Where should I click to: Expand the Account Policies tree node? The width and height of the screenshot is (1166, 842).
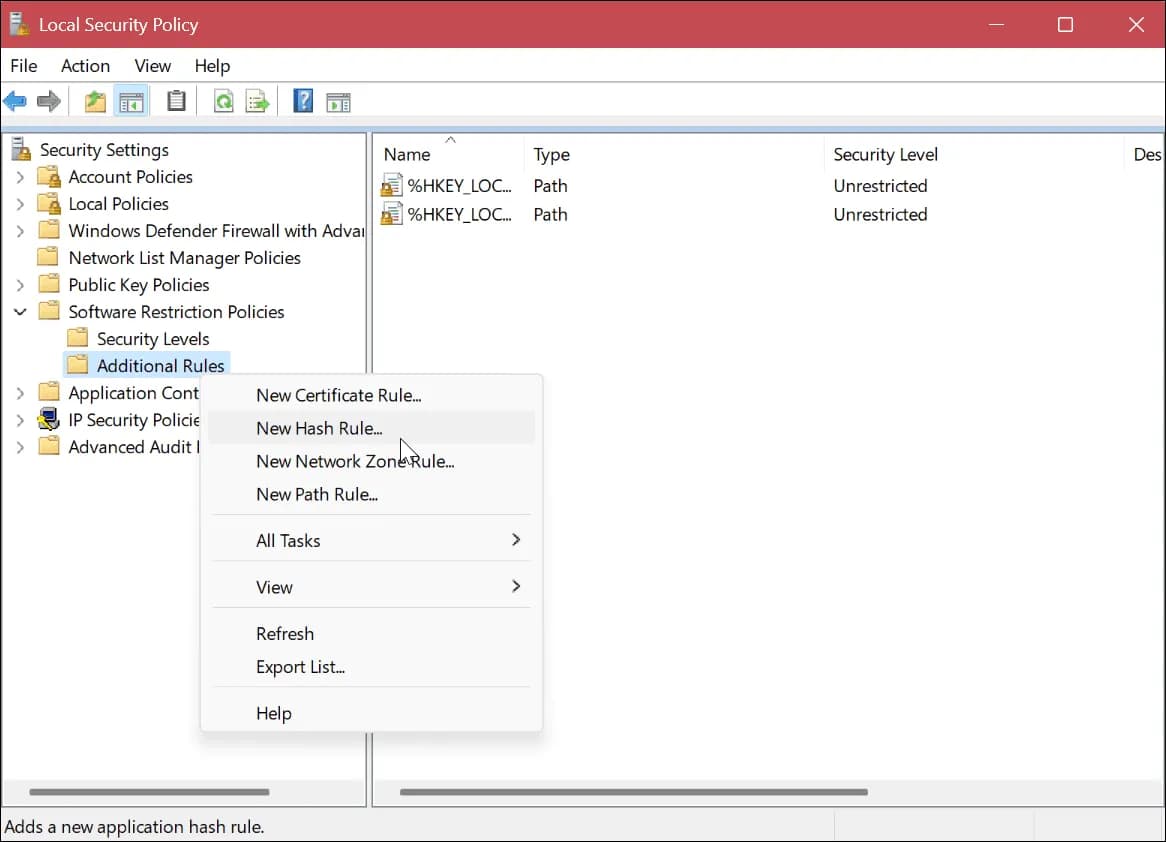[x=20, y=177]
